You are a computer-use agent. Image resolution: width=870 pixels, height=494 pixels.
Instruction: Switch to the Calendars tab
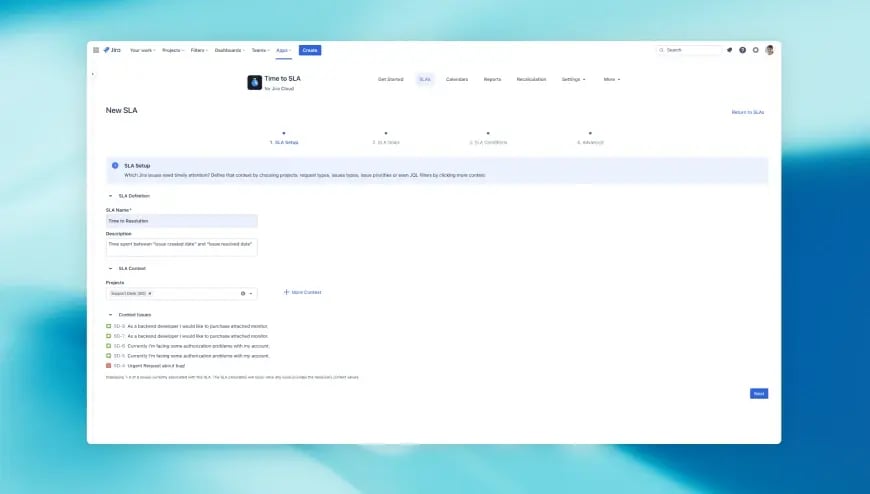[457, 79]
